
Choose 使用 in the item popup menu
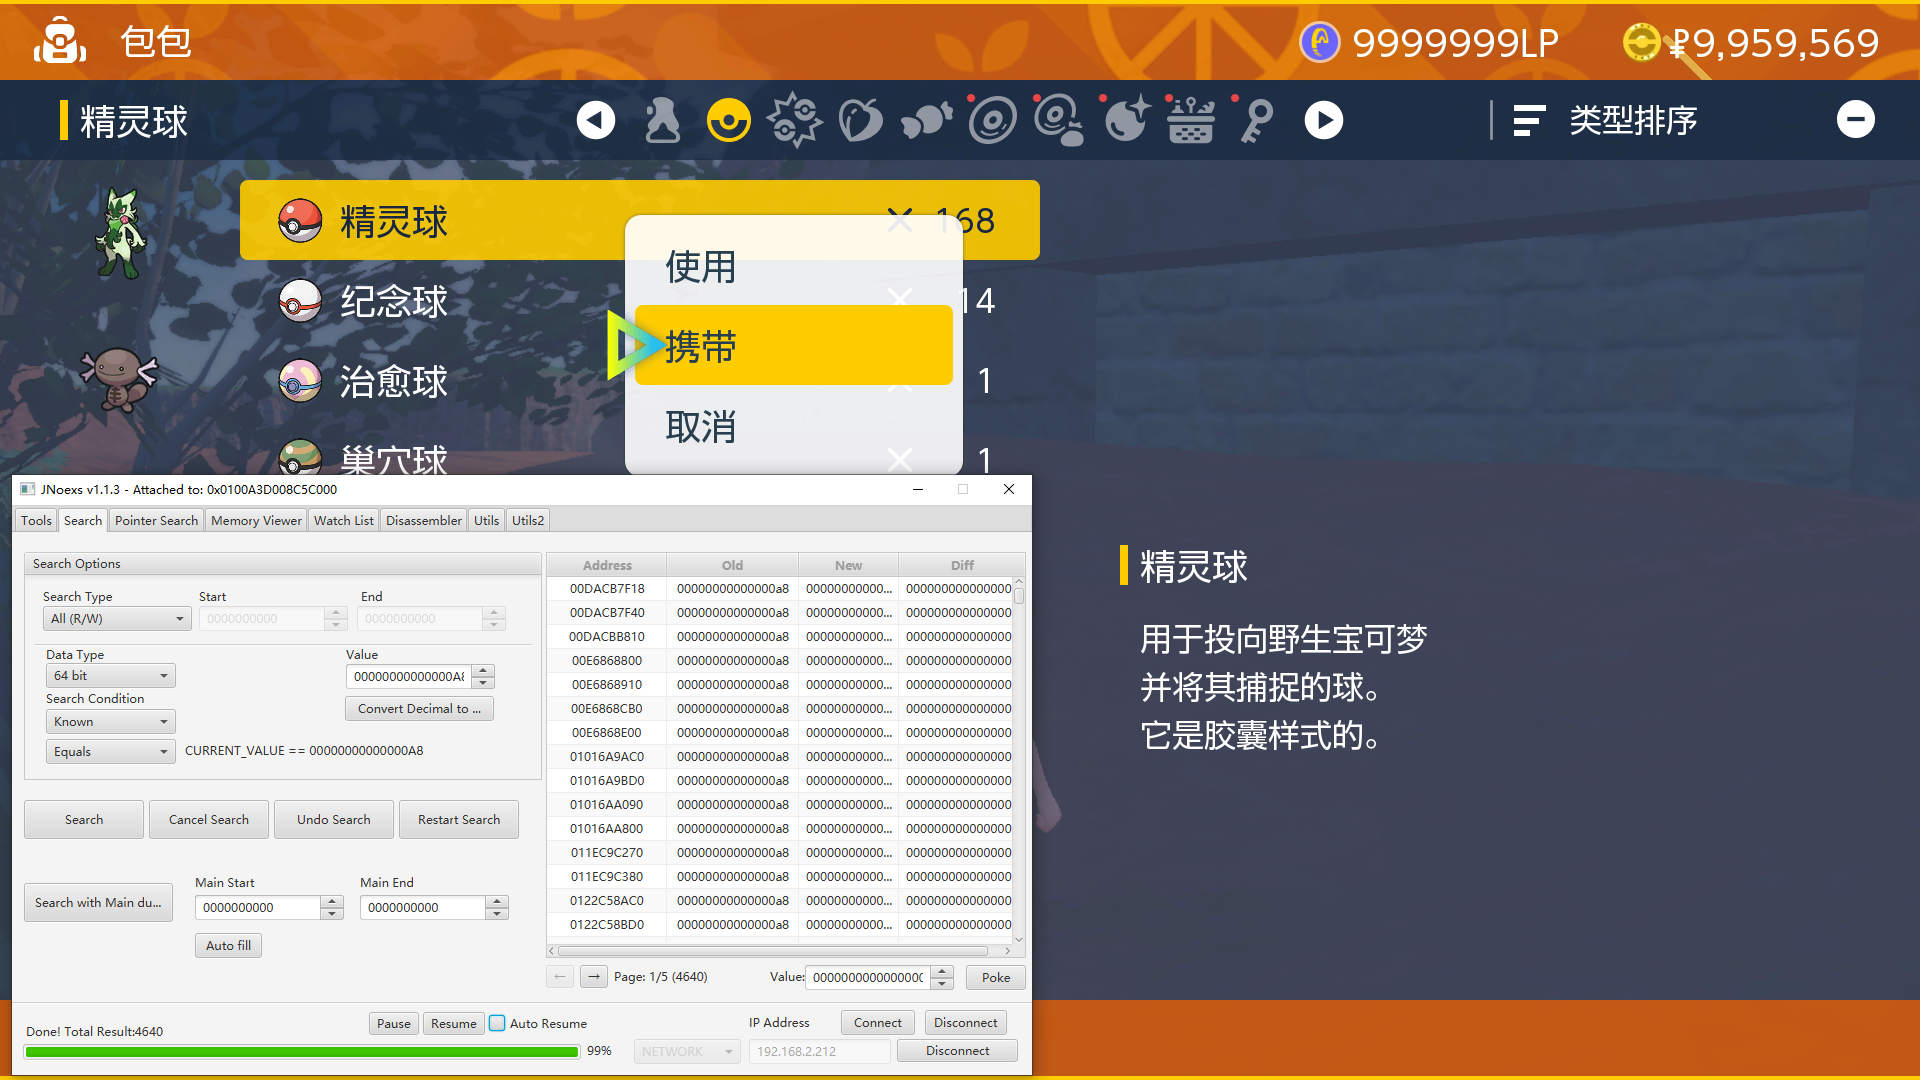[x=794, y=266]
